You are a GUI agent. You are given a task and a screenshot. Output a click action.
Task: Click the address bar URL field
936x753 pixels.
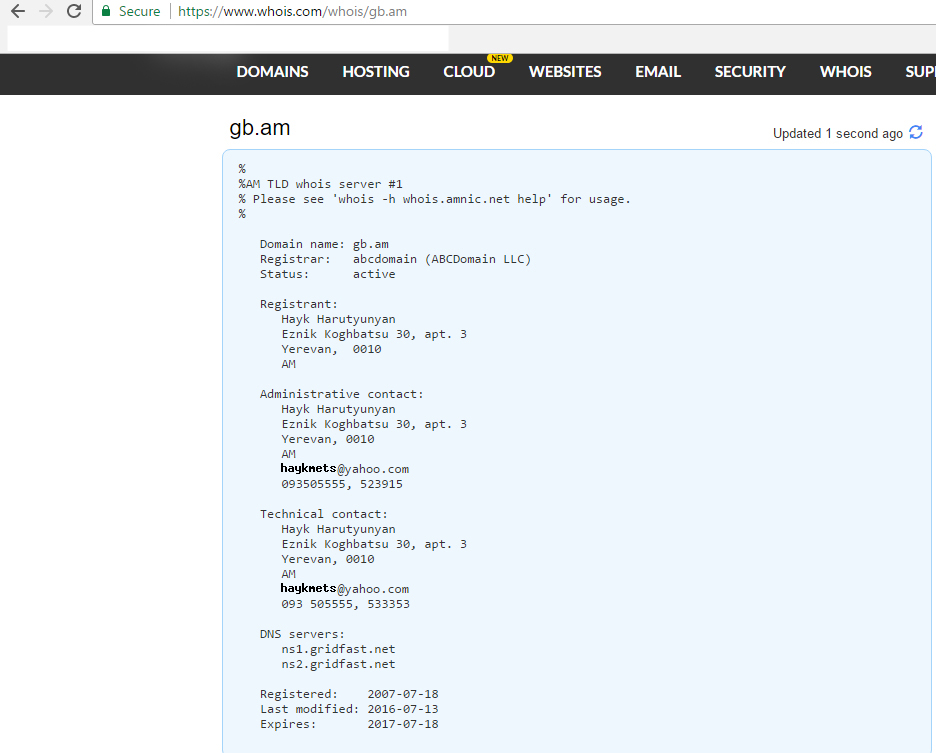click(513, 11)
